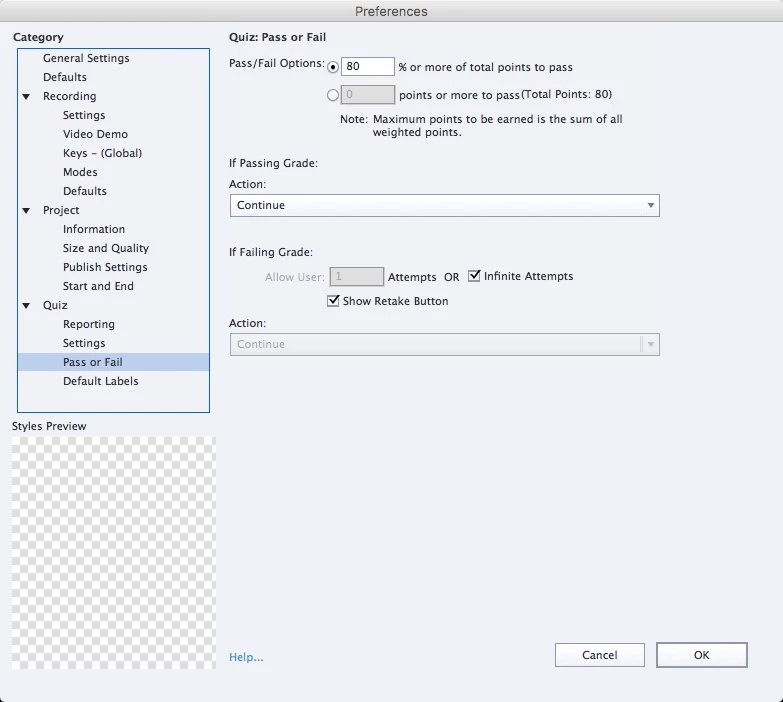Open Video Demo preferences
The height and width of the screenshot is (702, 783).
tap(95, 134)
